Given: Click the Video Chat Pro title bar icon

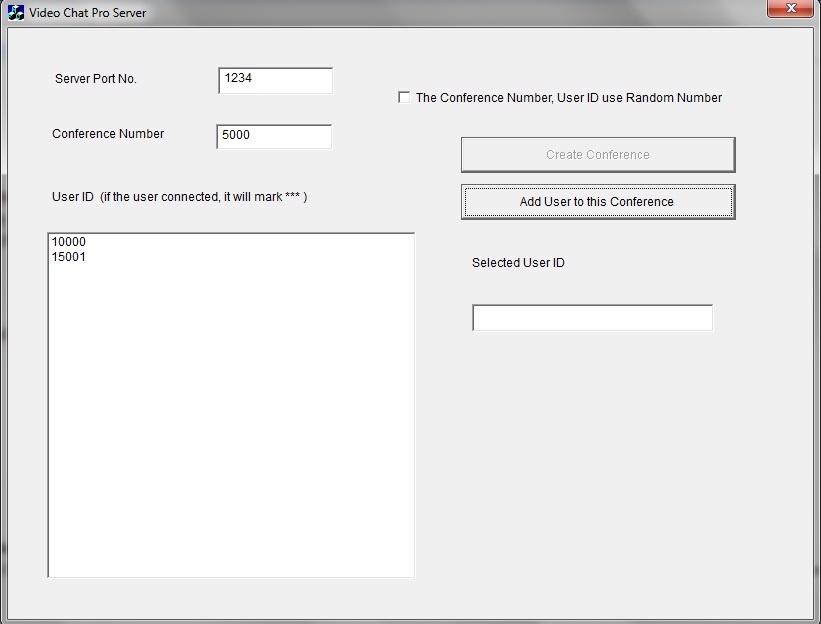Looking at the screenshot, I should coord(16,12).
